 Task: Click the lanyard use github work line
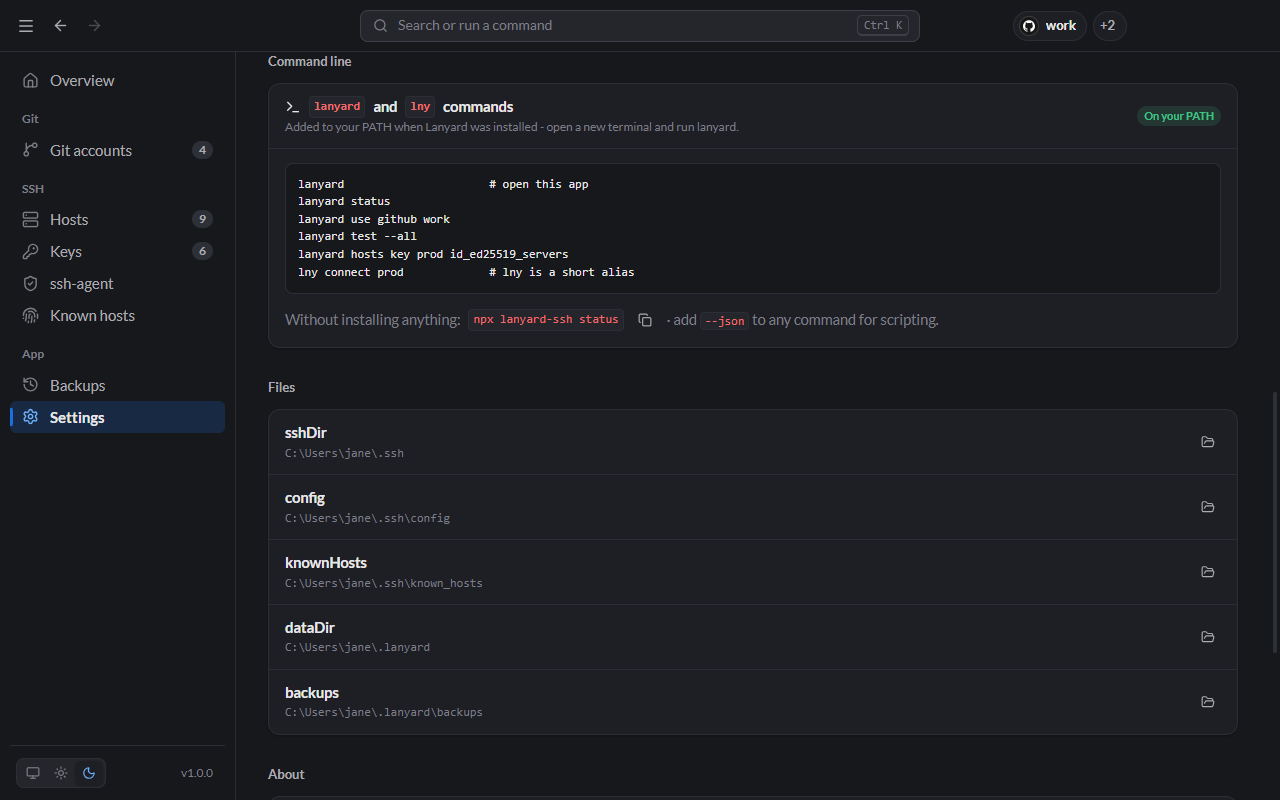[x=374, y=219]
